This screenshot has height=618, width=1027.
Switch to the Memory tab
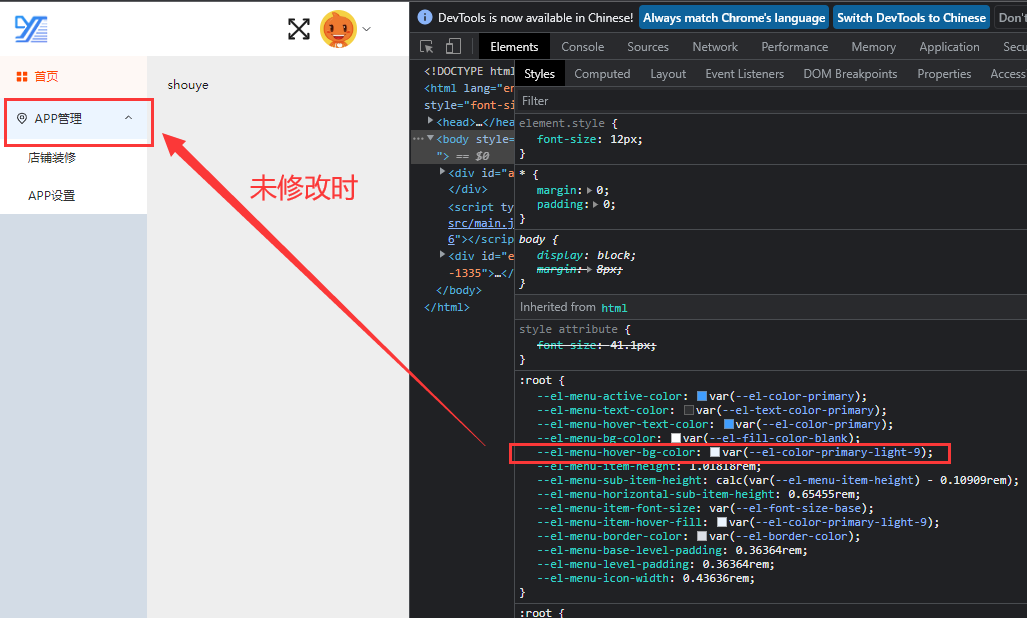(x=873, y=46)
